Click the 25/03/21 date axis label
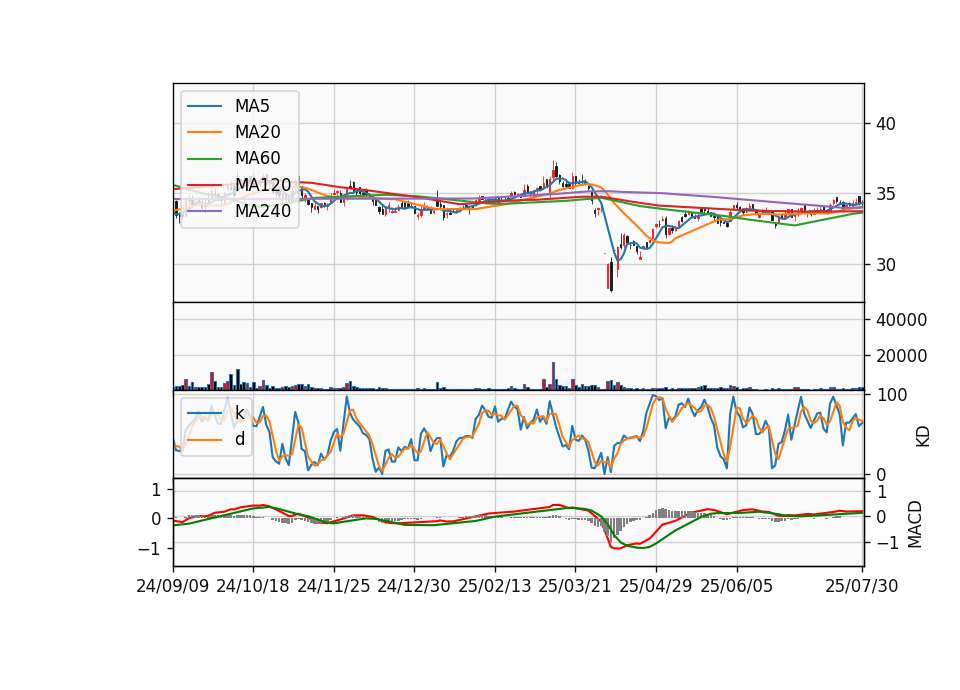Image resolution: width=960 pixels, height=690 pixels. (575, 586)
